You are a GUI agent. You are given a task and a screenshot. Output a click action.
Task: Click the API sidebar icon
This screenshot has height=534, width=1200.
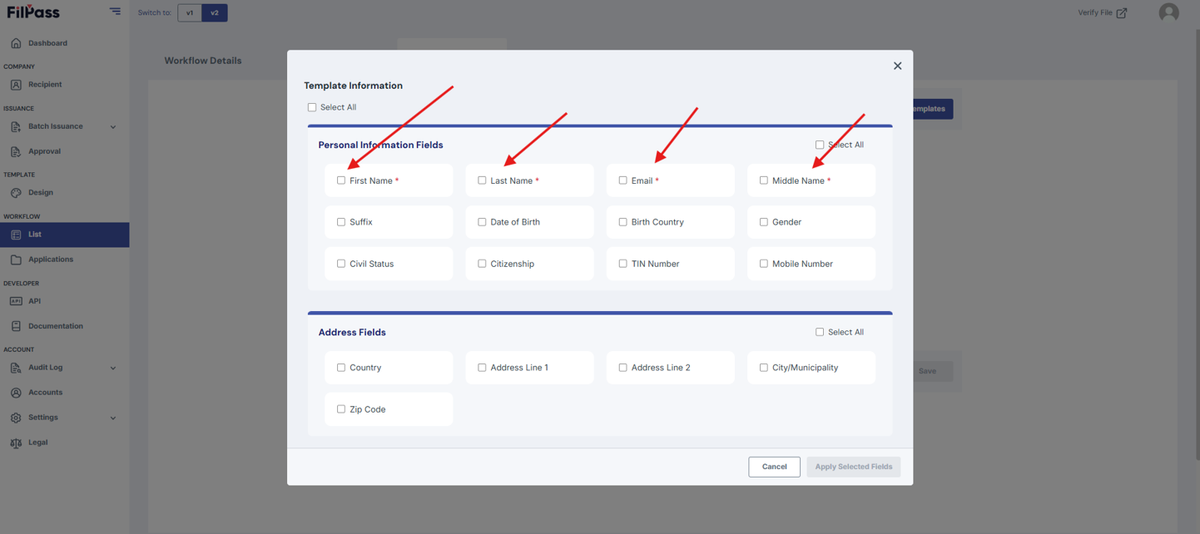coord(16,301)
